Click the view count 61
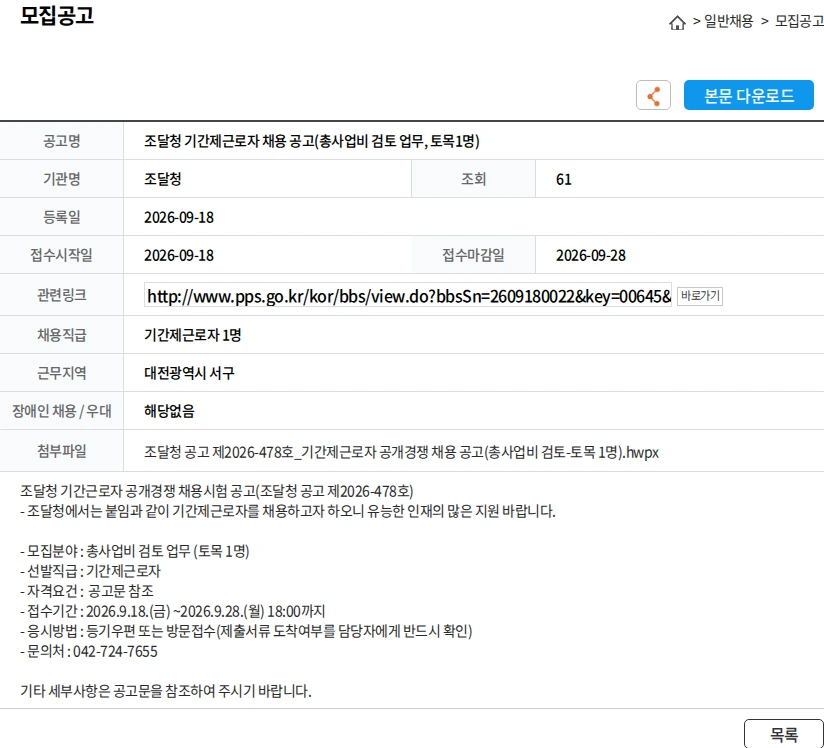824x748 pixels. (563, 180)
